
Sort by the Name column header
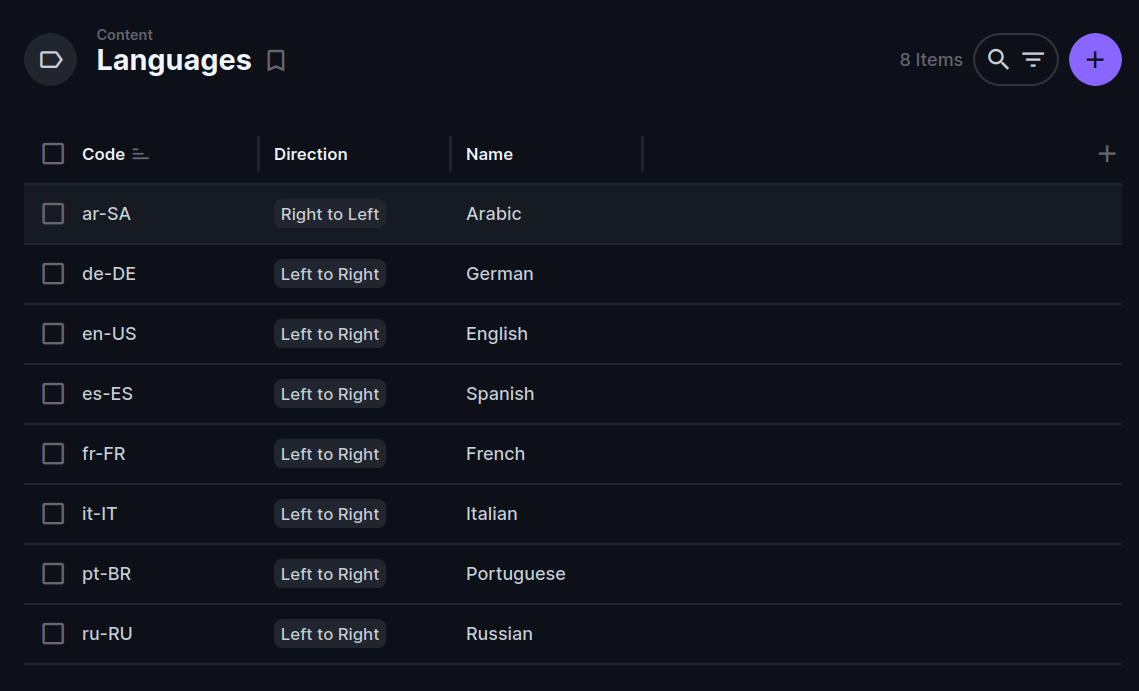[x=489, y=153]
